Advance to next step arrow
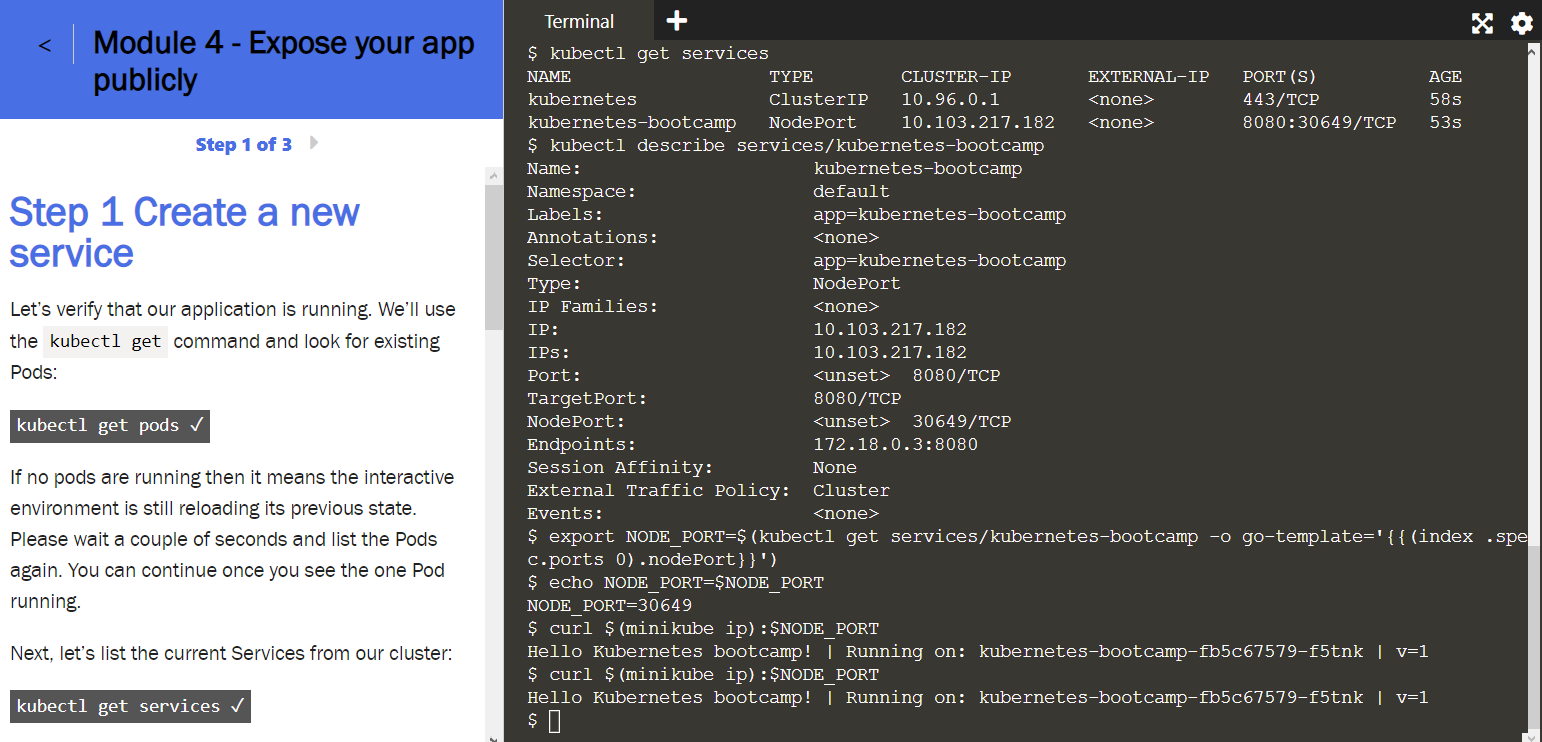1542x742 pixels. 314,143
